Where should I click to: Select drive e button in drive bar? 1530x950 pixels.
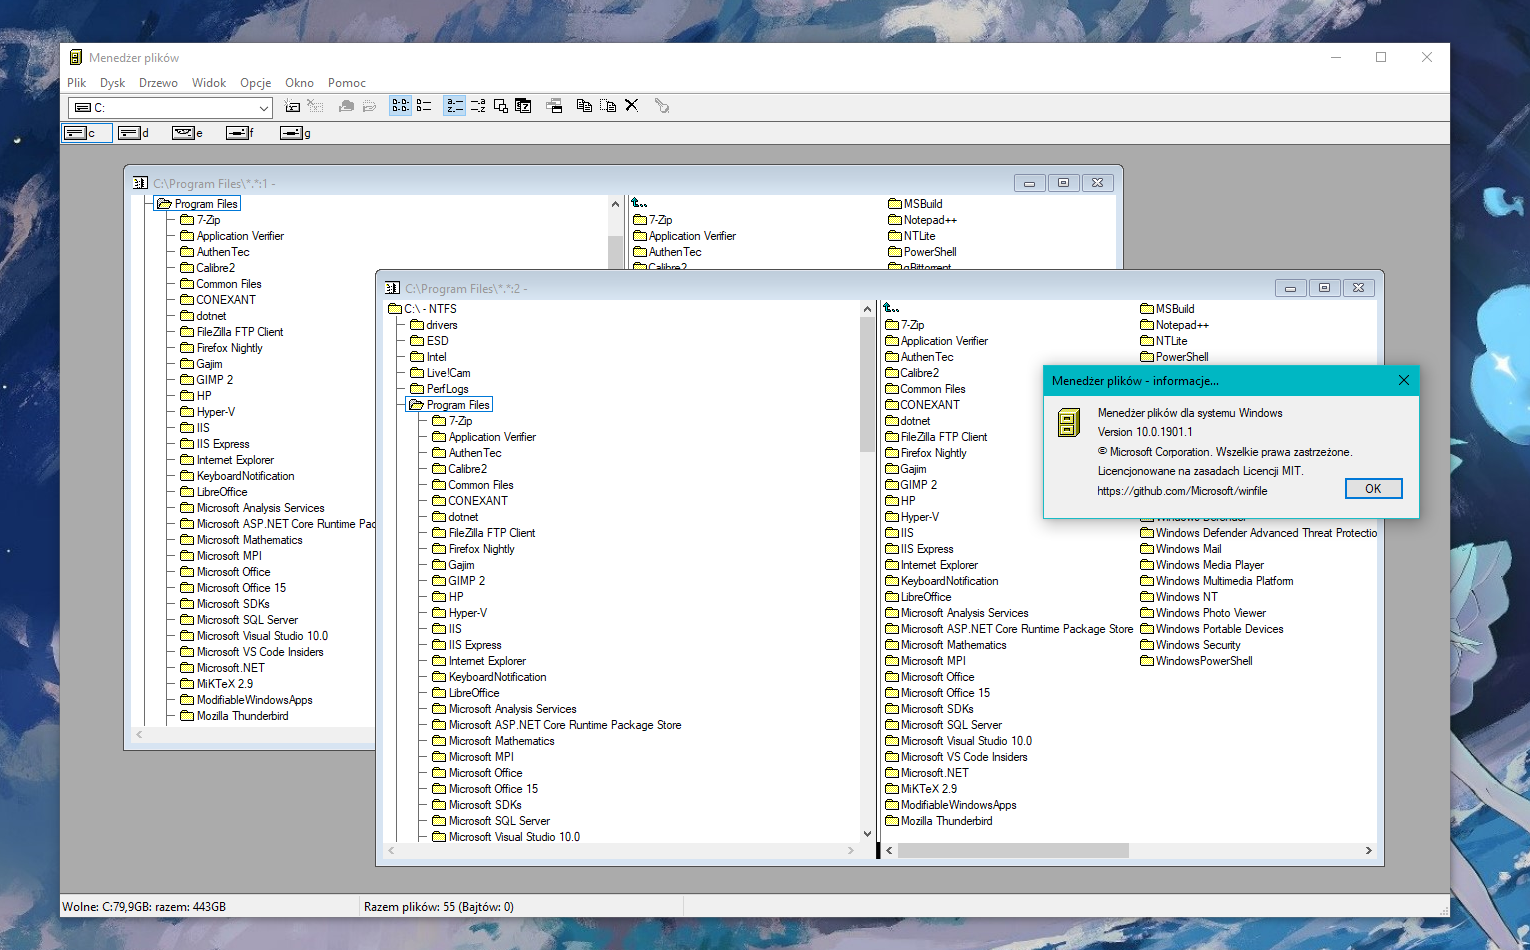click(187, 133)
